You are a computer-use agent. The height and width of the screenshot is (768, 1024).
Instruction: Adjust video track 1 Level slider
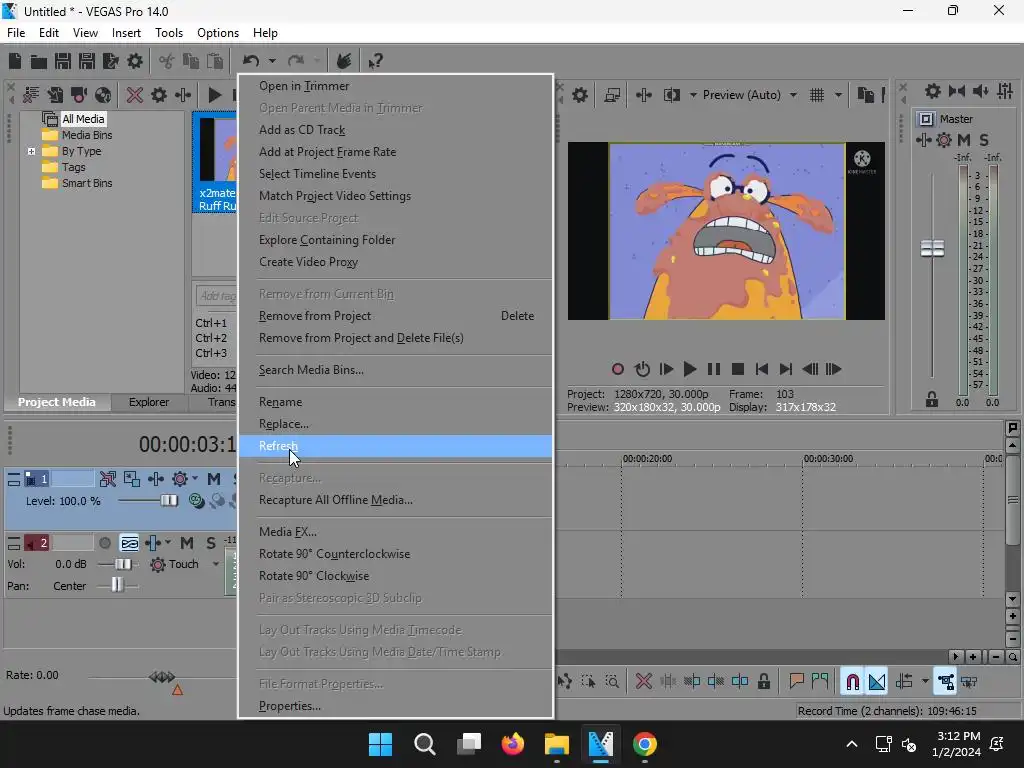pyautogui.click(x=169, y=501)
